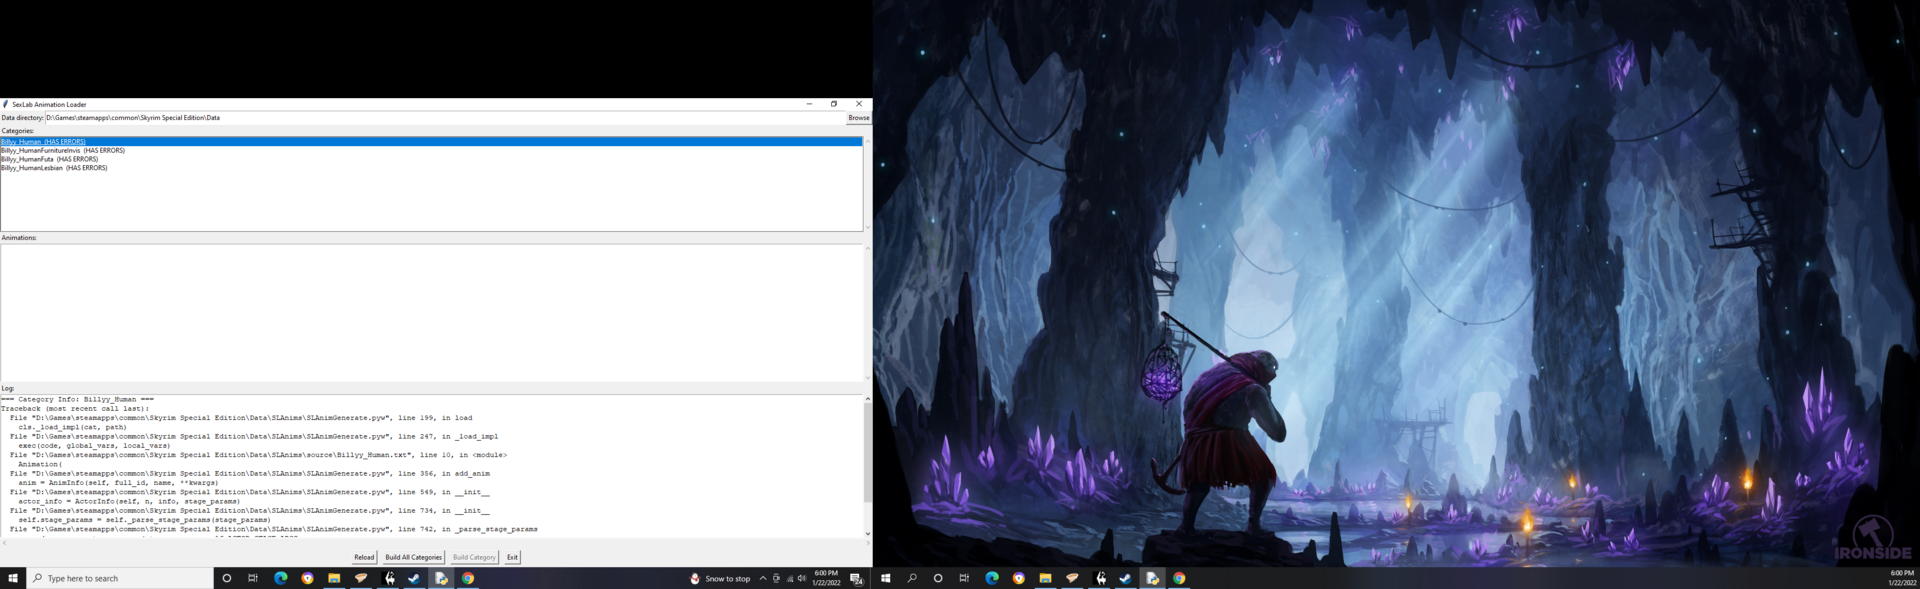Click the 'Snow to stop' weather widget
The image size is (1920, 589).
pos(720,578)
